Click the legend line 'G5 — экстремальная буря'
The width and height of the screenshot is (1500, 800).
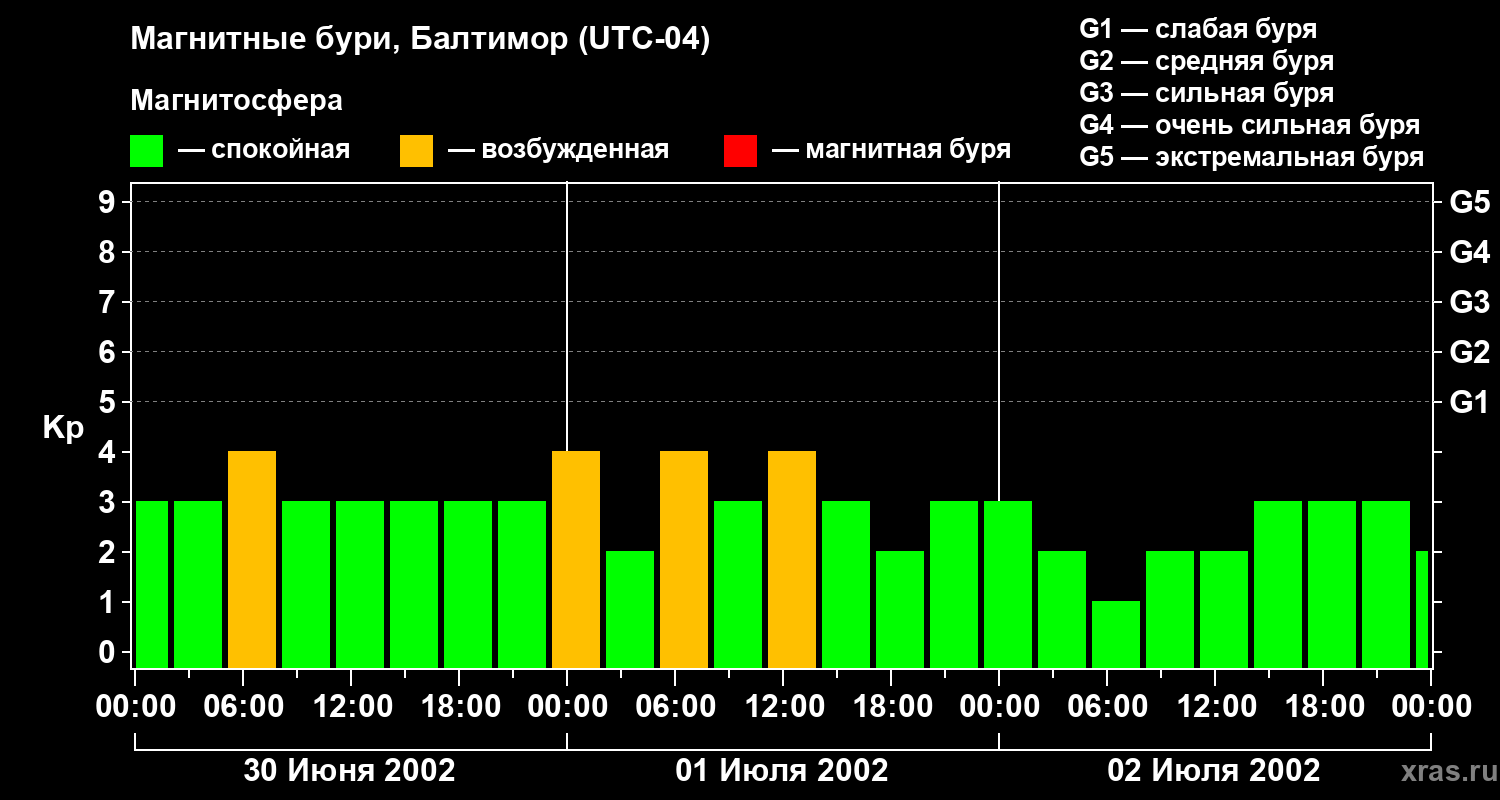click(1252, 157)
